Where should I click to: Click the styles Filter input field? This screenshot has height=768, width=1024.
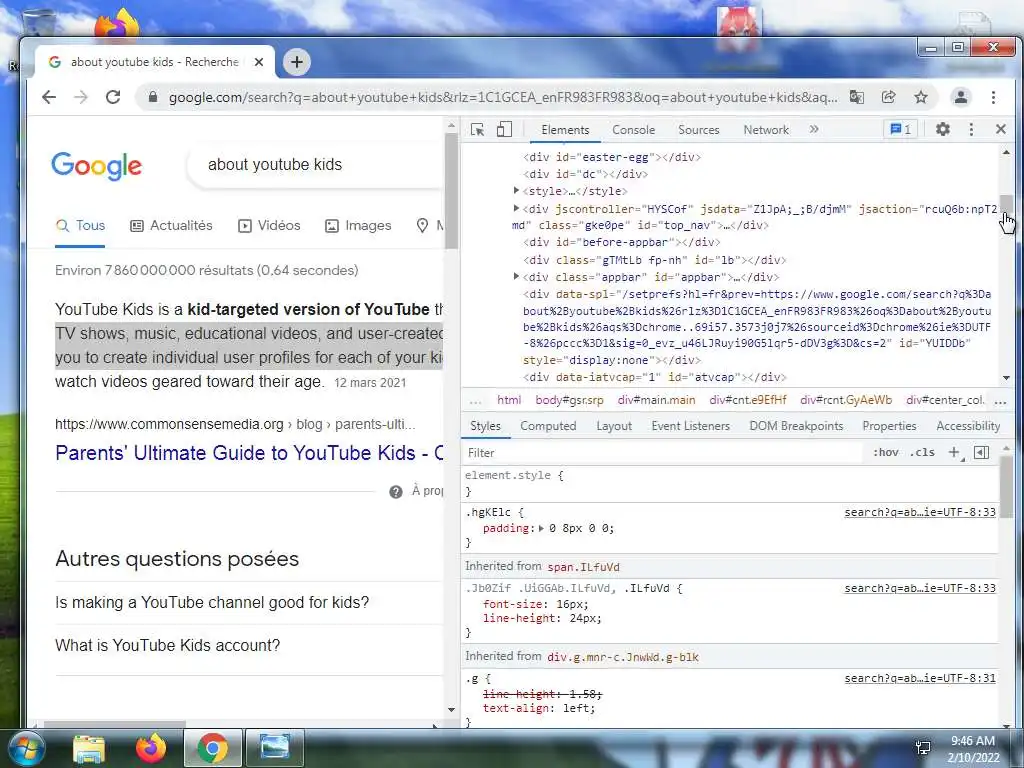[663, 453]
